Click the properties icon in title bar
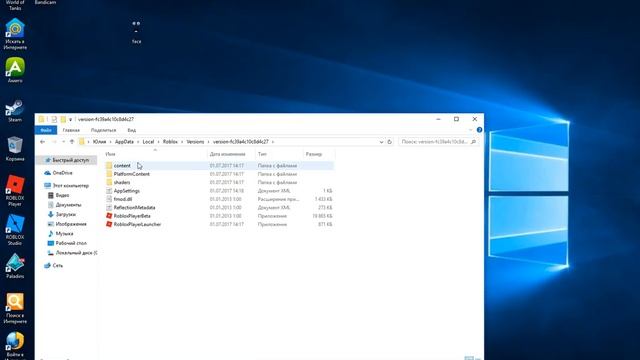Image resolution: width=640 pixels, height=360 pixels. coord(54,119)
